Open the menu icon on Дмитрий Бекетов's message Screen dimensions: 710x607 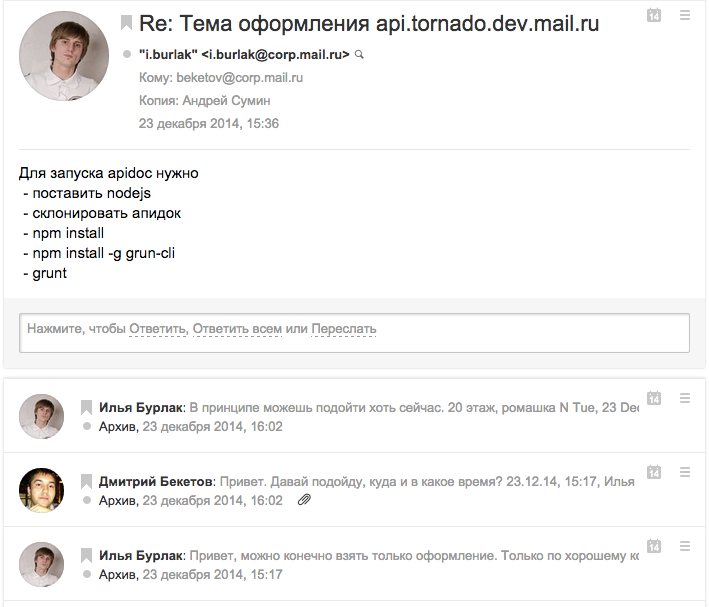tap(685, 472)
